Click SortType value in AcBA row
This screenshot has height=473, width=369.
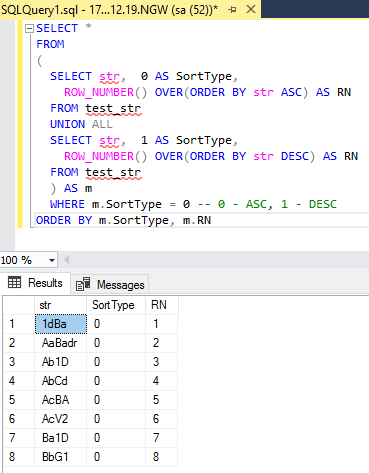116,400
